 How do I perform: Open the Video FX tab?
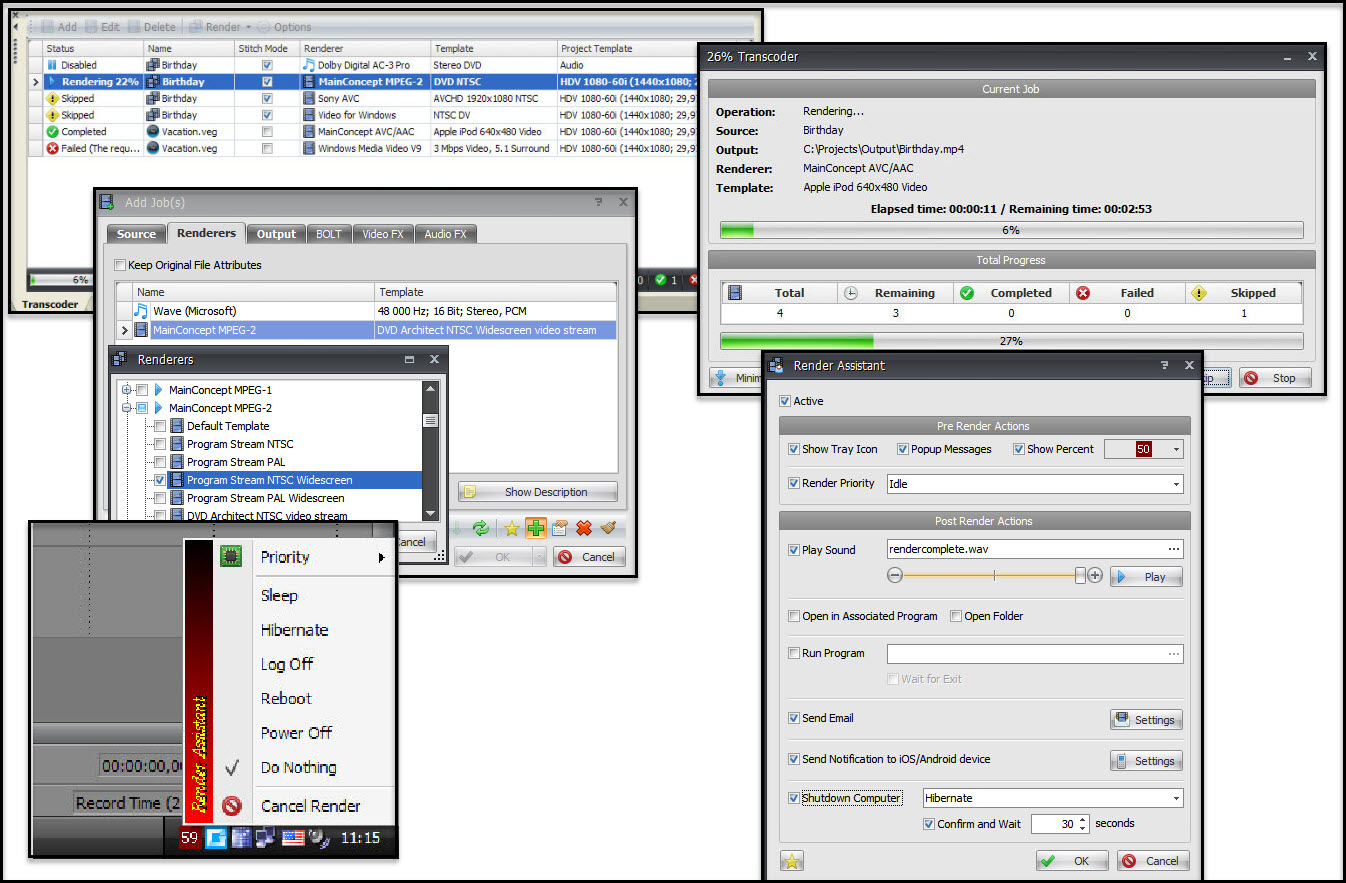pyautogui.click(x=382, y=234)
